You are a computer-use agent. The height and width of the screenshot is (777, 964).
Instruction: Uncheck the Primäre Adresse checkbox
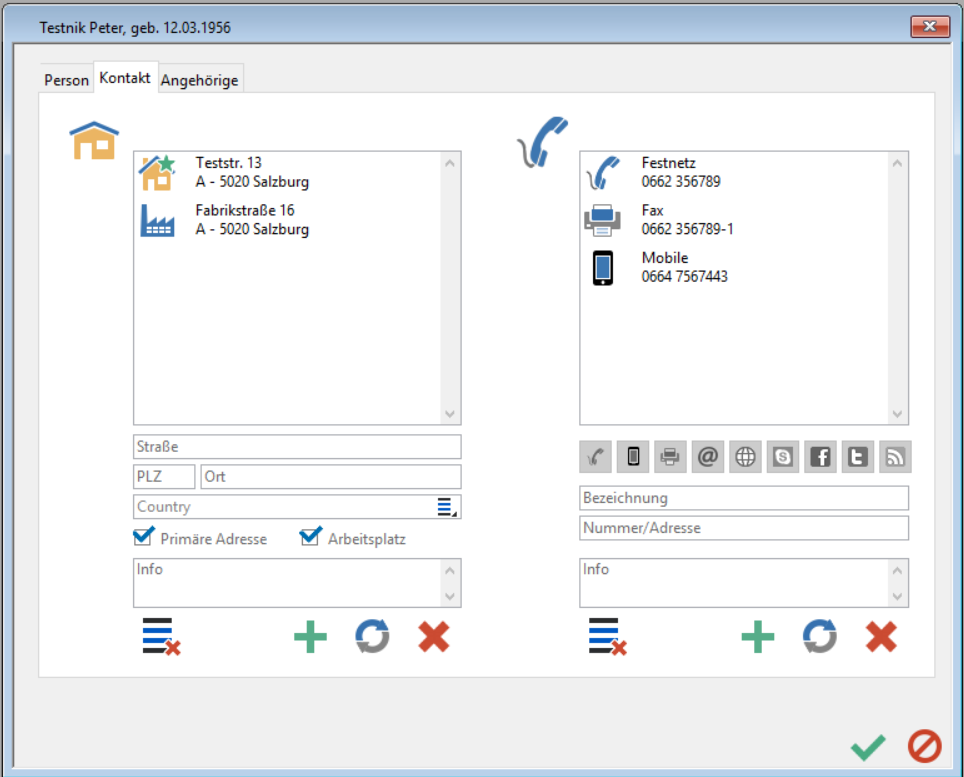(143, 538)
